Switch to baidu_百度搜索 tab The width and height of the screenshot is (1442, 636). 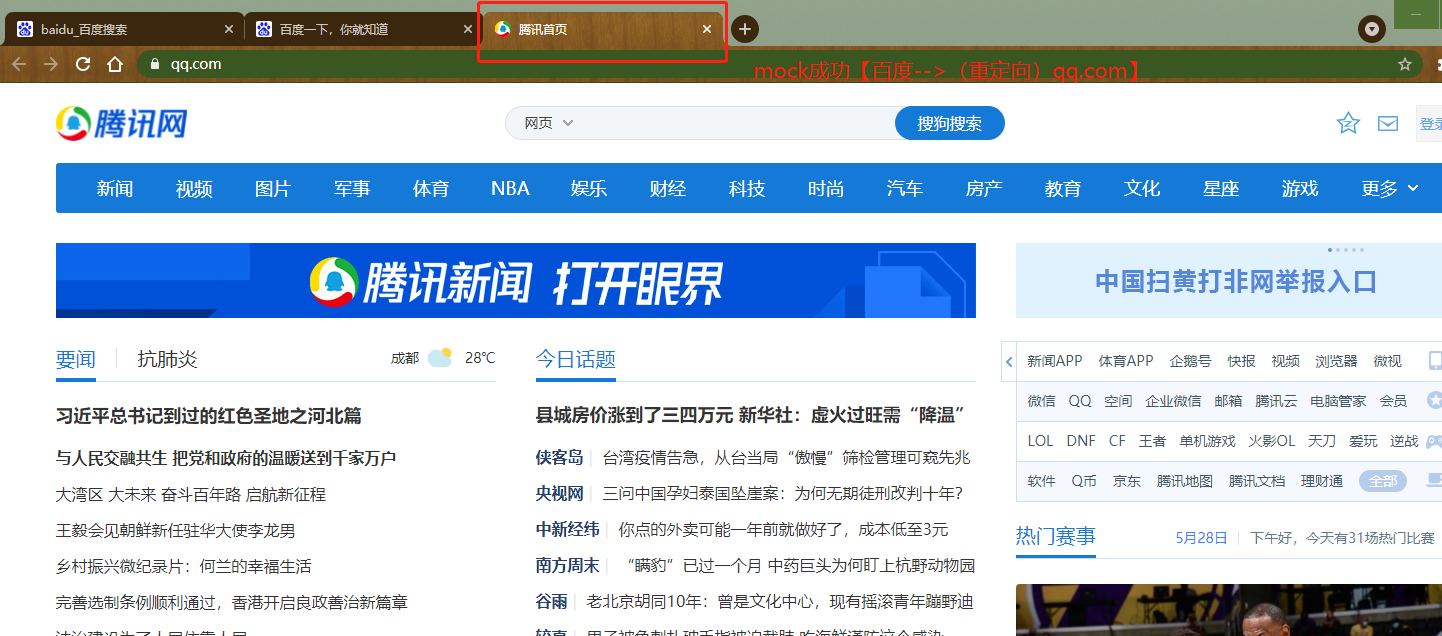point(124,29)
